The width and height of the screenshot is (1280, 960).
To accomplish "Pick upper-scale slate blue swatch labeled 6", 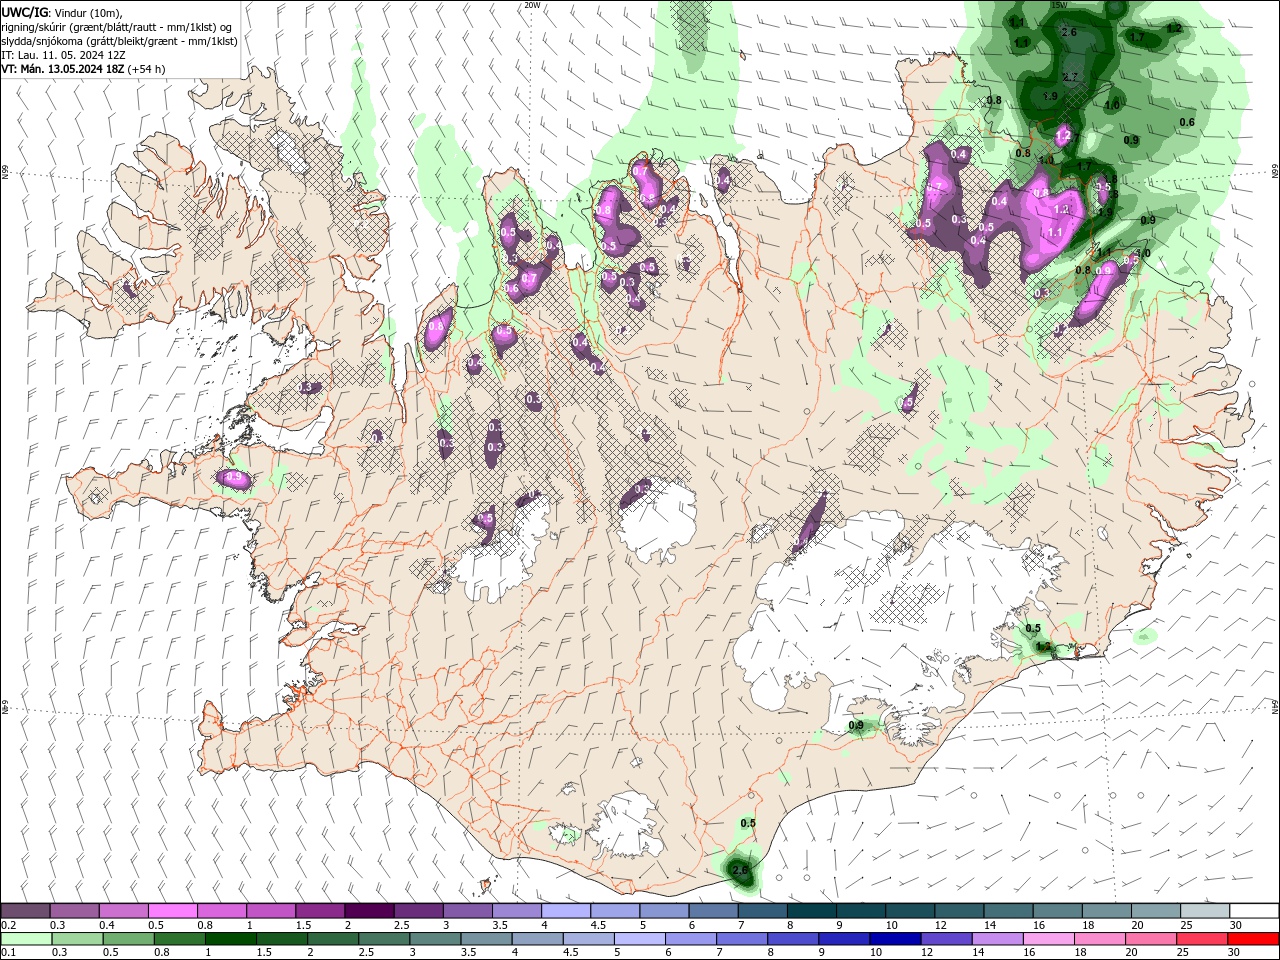I will click(714, 911).
